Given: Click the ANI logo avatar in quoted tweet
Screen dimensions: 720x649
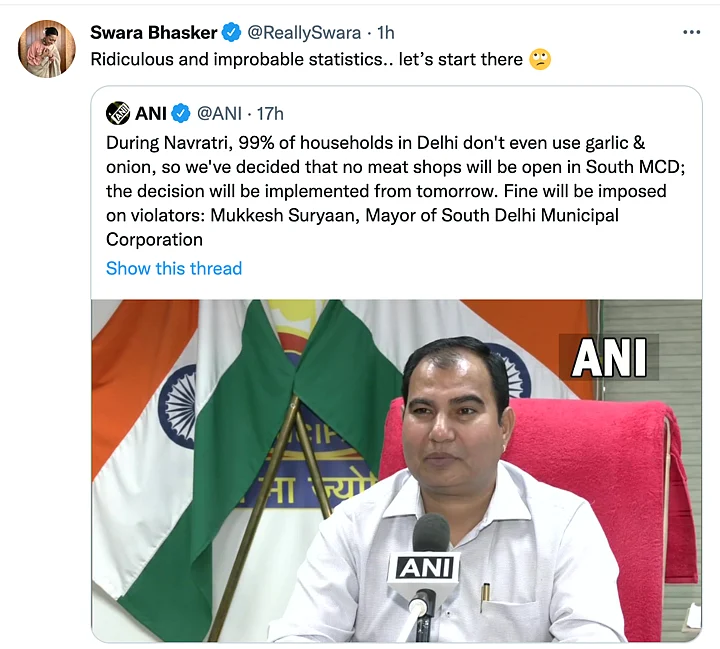Looking at the screenshot, I should click(118, 113).
